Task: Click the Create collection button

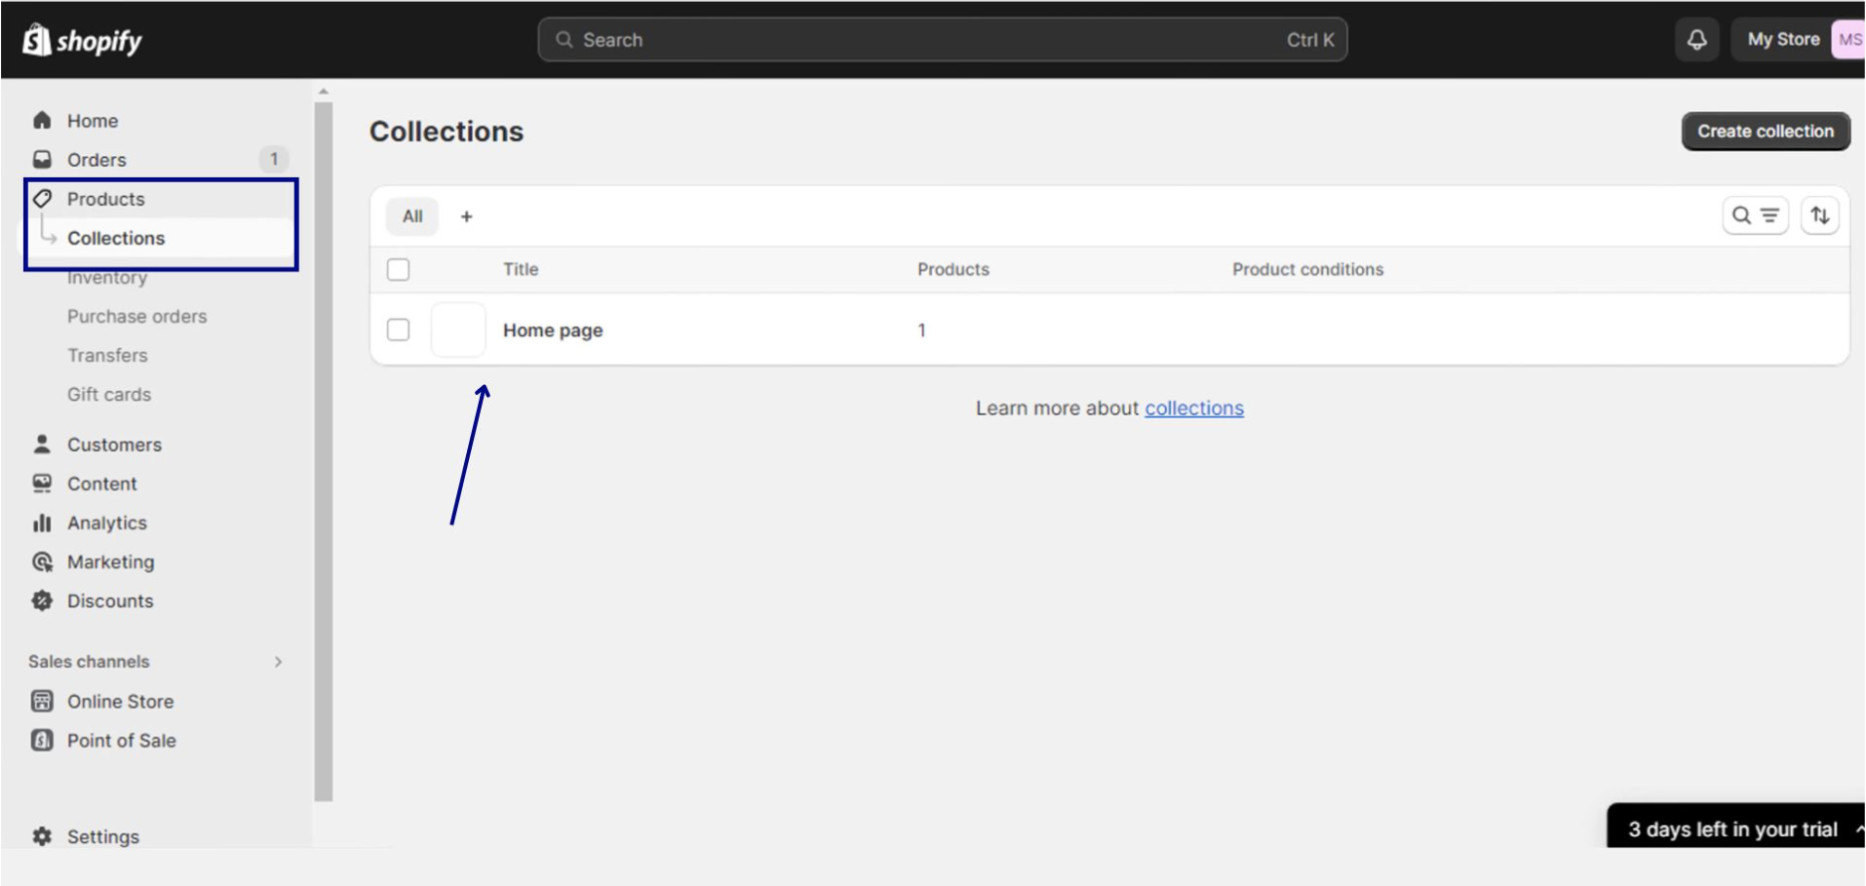Action: (1765, 131)
